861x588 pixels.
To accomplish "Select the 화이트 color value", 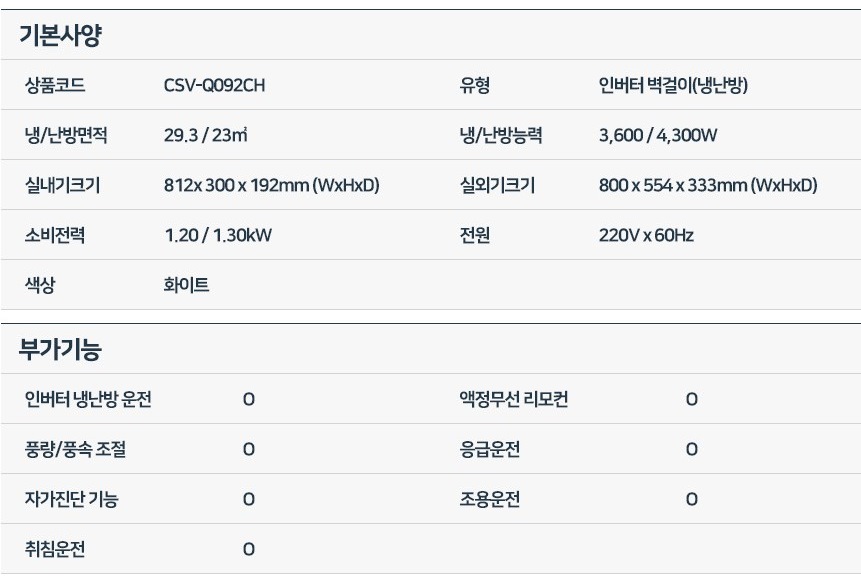I will pyautogui.click(x=186, y=286).
